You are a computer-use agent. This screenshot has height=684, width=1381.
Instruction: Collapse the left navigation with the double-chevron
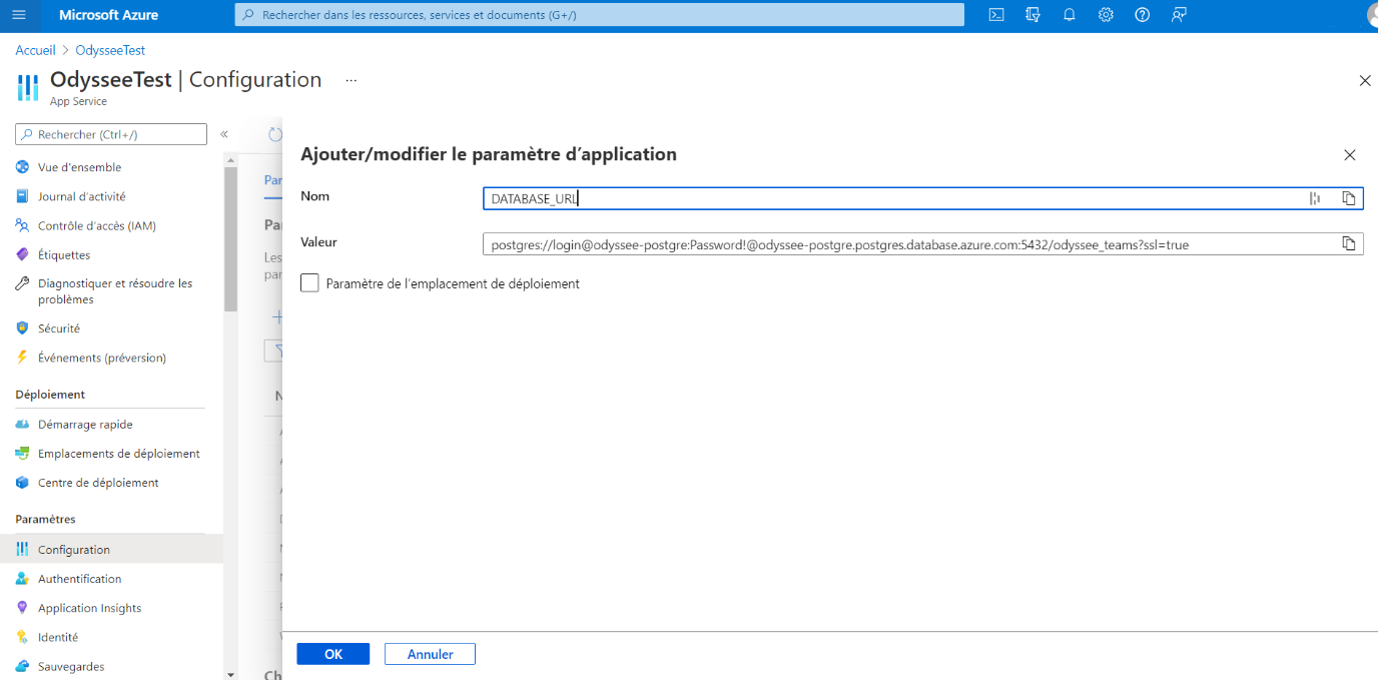(x=224, y=134)
